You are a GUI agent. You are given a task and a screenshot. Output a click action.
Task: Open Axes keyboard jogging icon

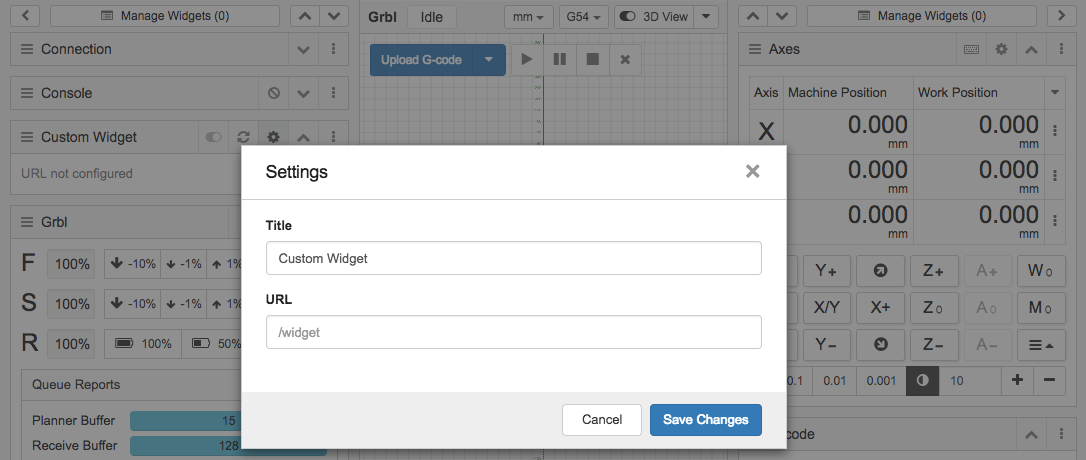tap(972, 49)
